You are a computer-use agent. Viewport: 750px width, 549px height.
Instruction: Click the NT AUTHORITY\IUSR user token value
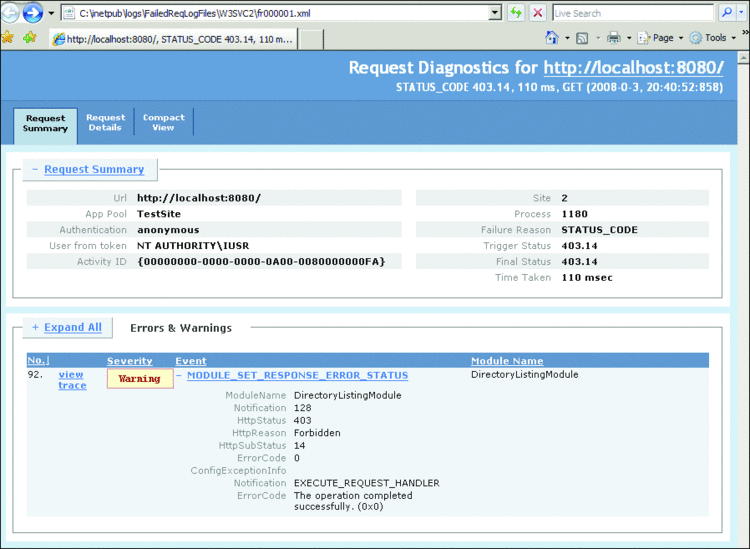click(x=193, y=246)
